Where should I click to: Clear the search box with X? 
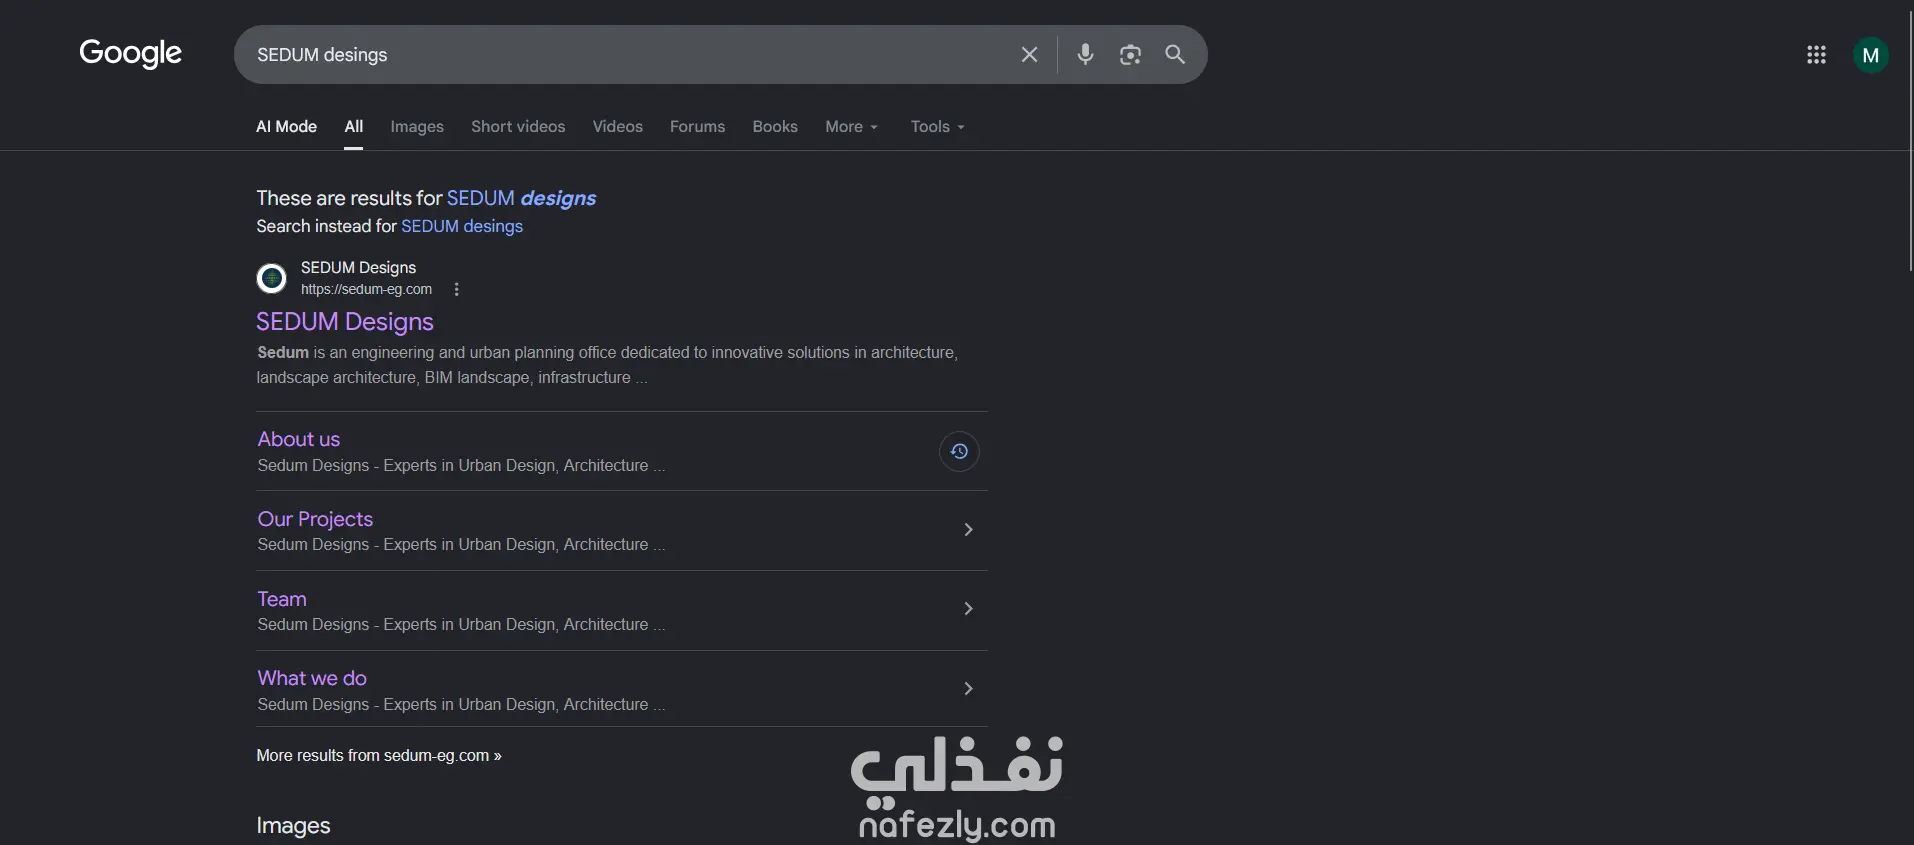pos(1029,55)
